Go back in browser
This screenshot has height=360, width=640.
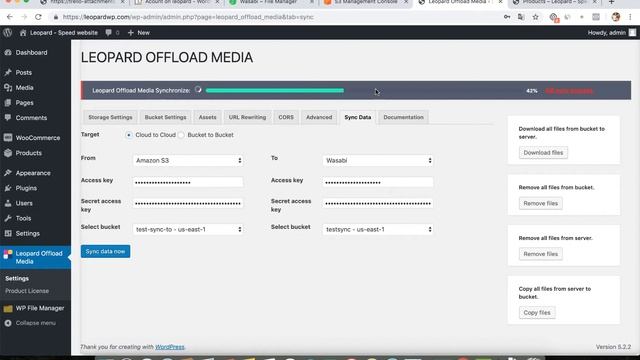tap(10, 17)
